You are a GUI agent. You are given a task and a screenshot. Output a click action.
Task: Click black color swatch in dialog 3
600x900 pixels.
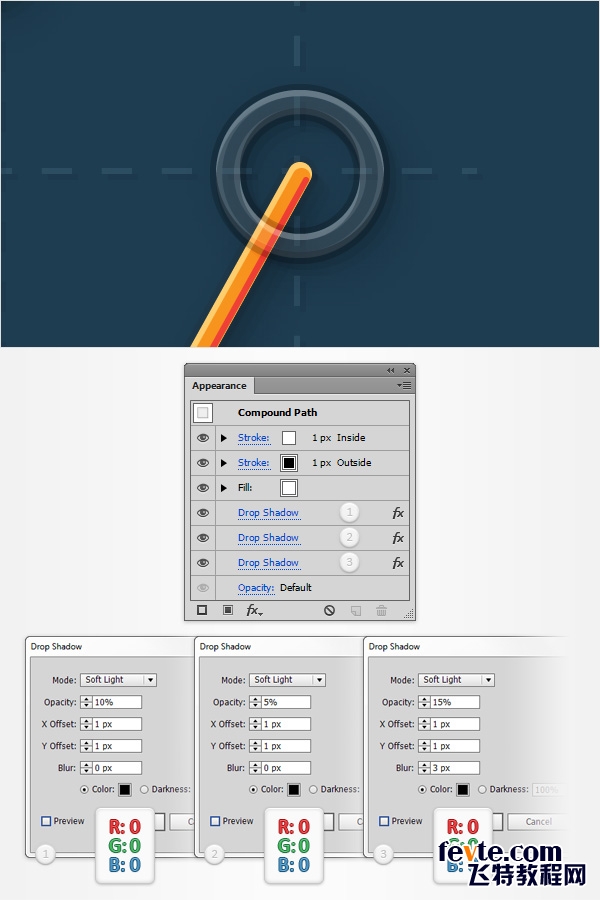(463, 790)
